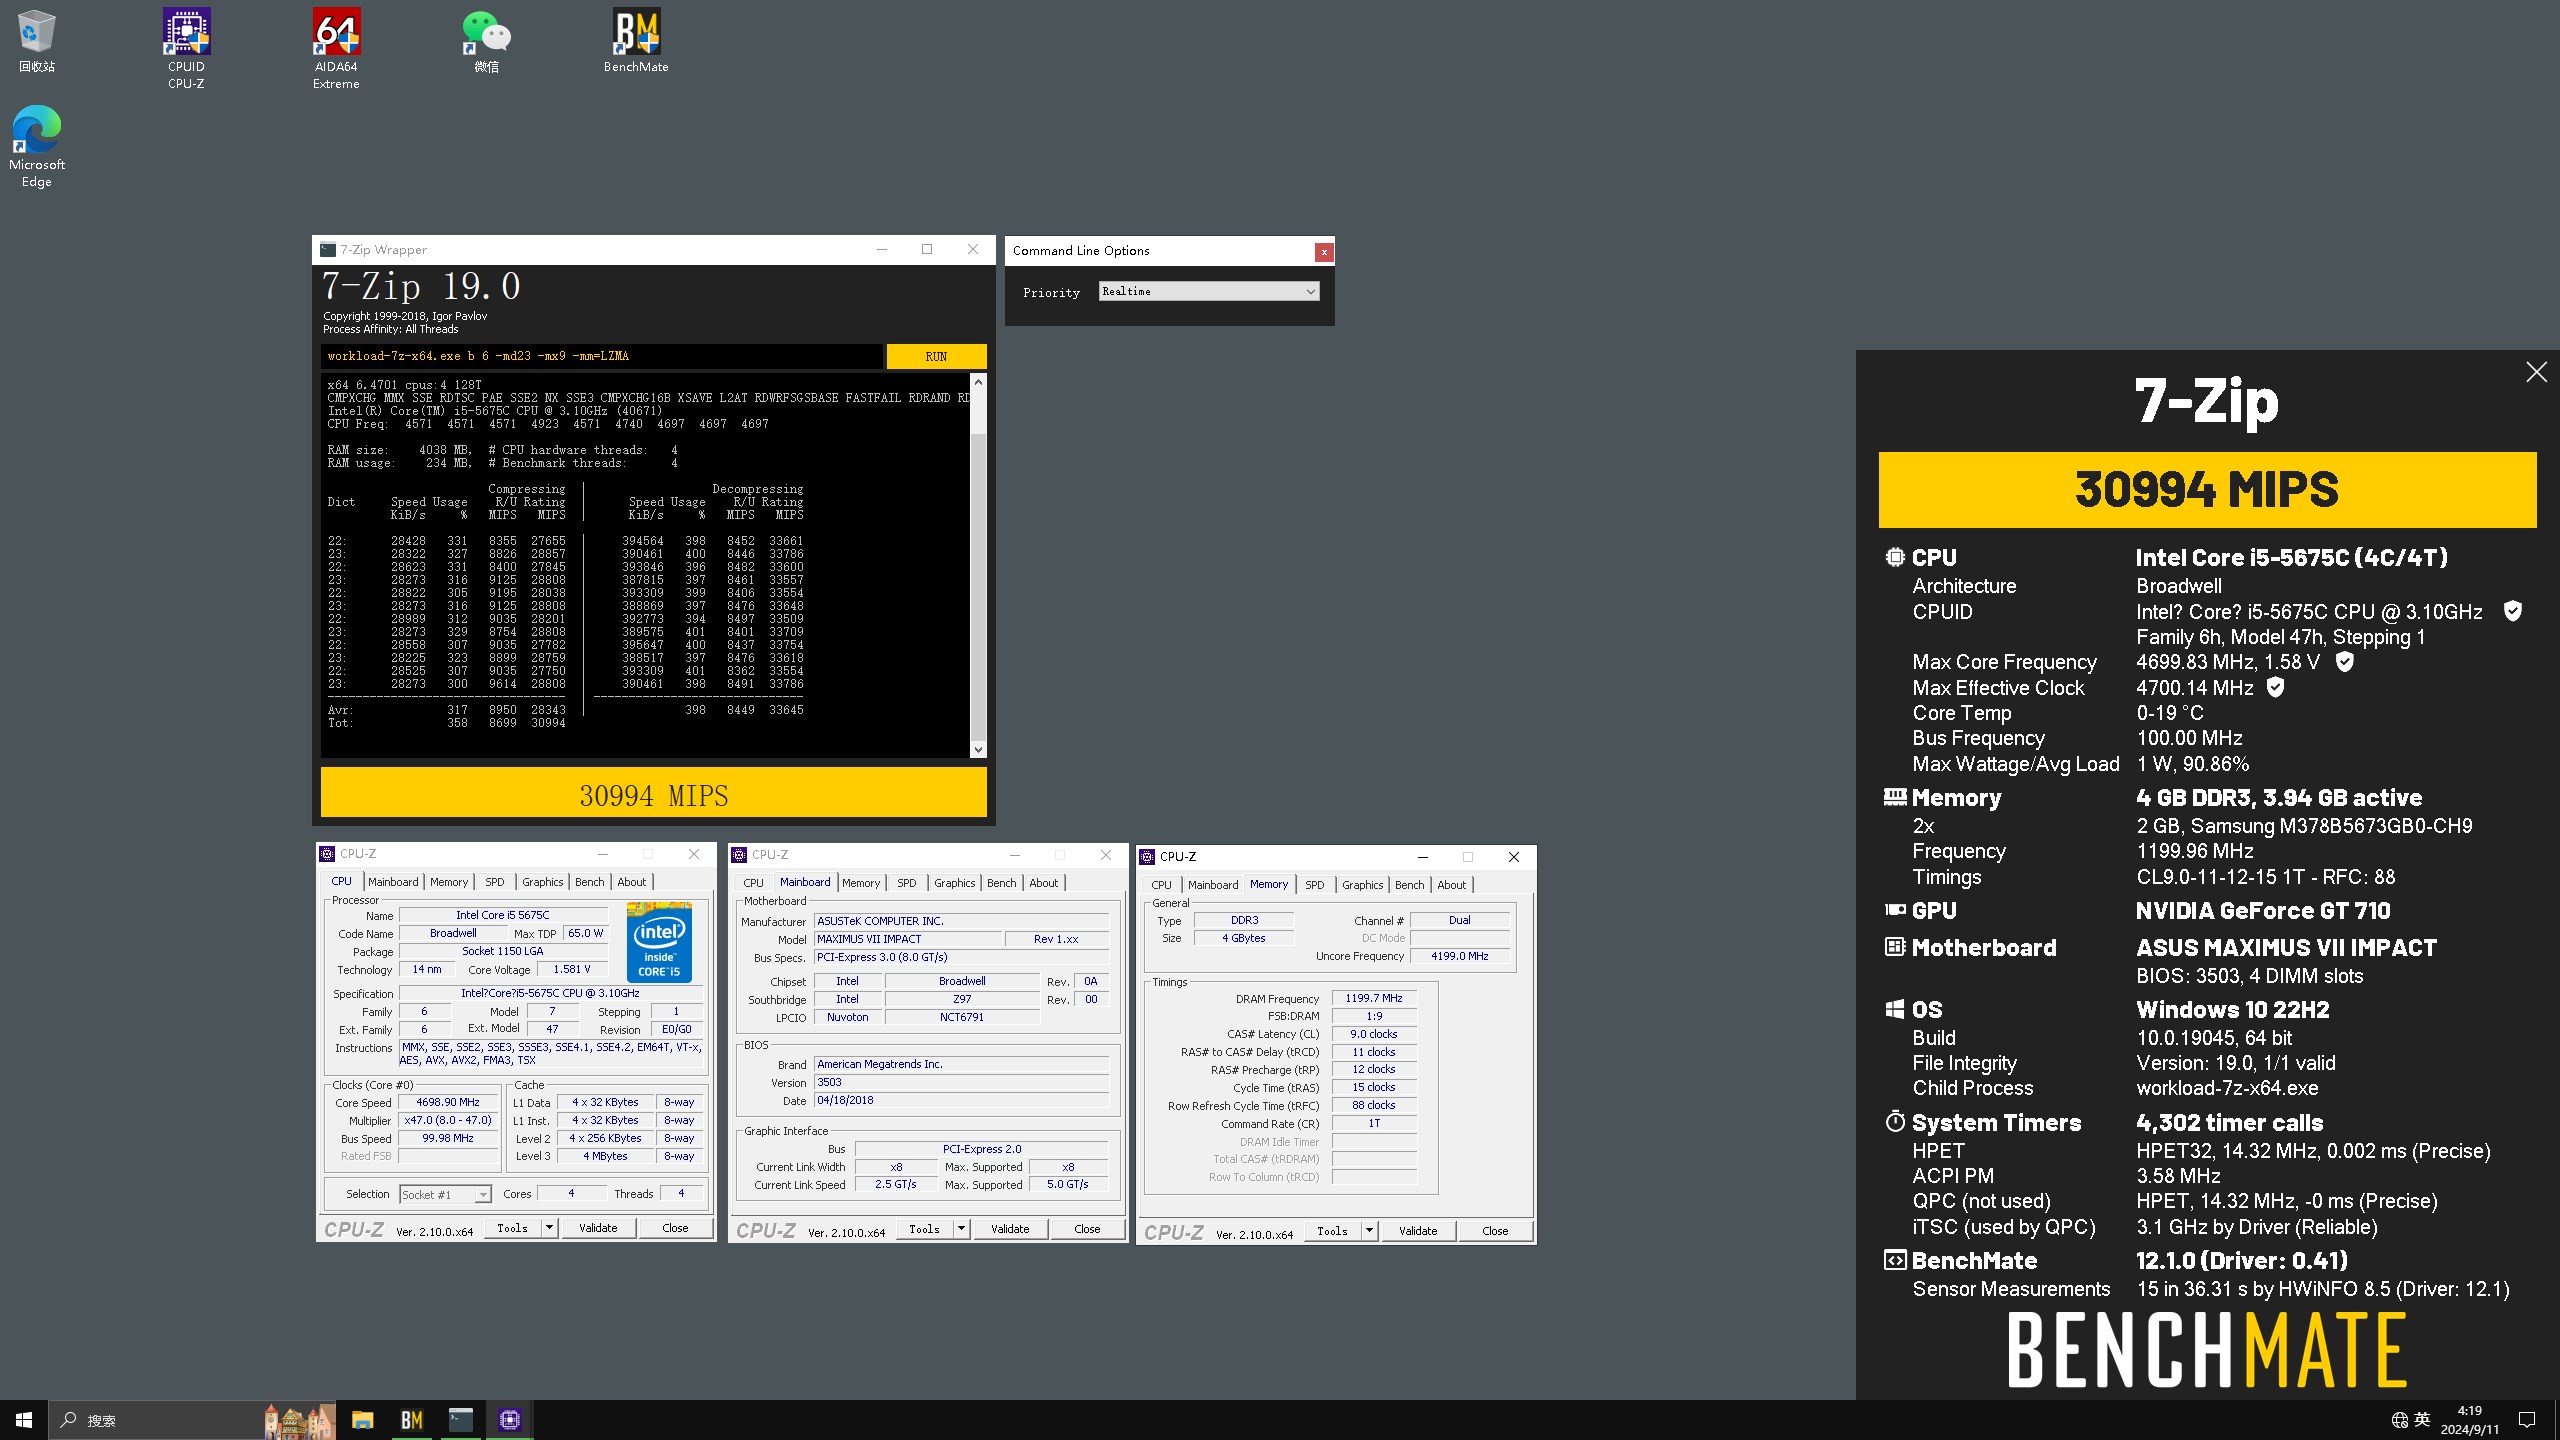2560x1440 pixels.
Task: Open the WeChat desktop icon
Action: point(486,40)
